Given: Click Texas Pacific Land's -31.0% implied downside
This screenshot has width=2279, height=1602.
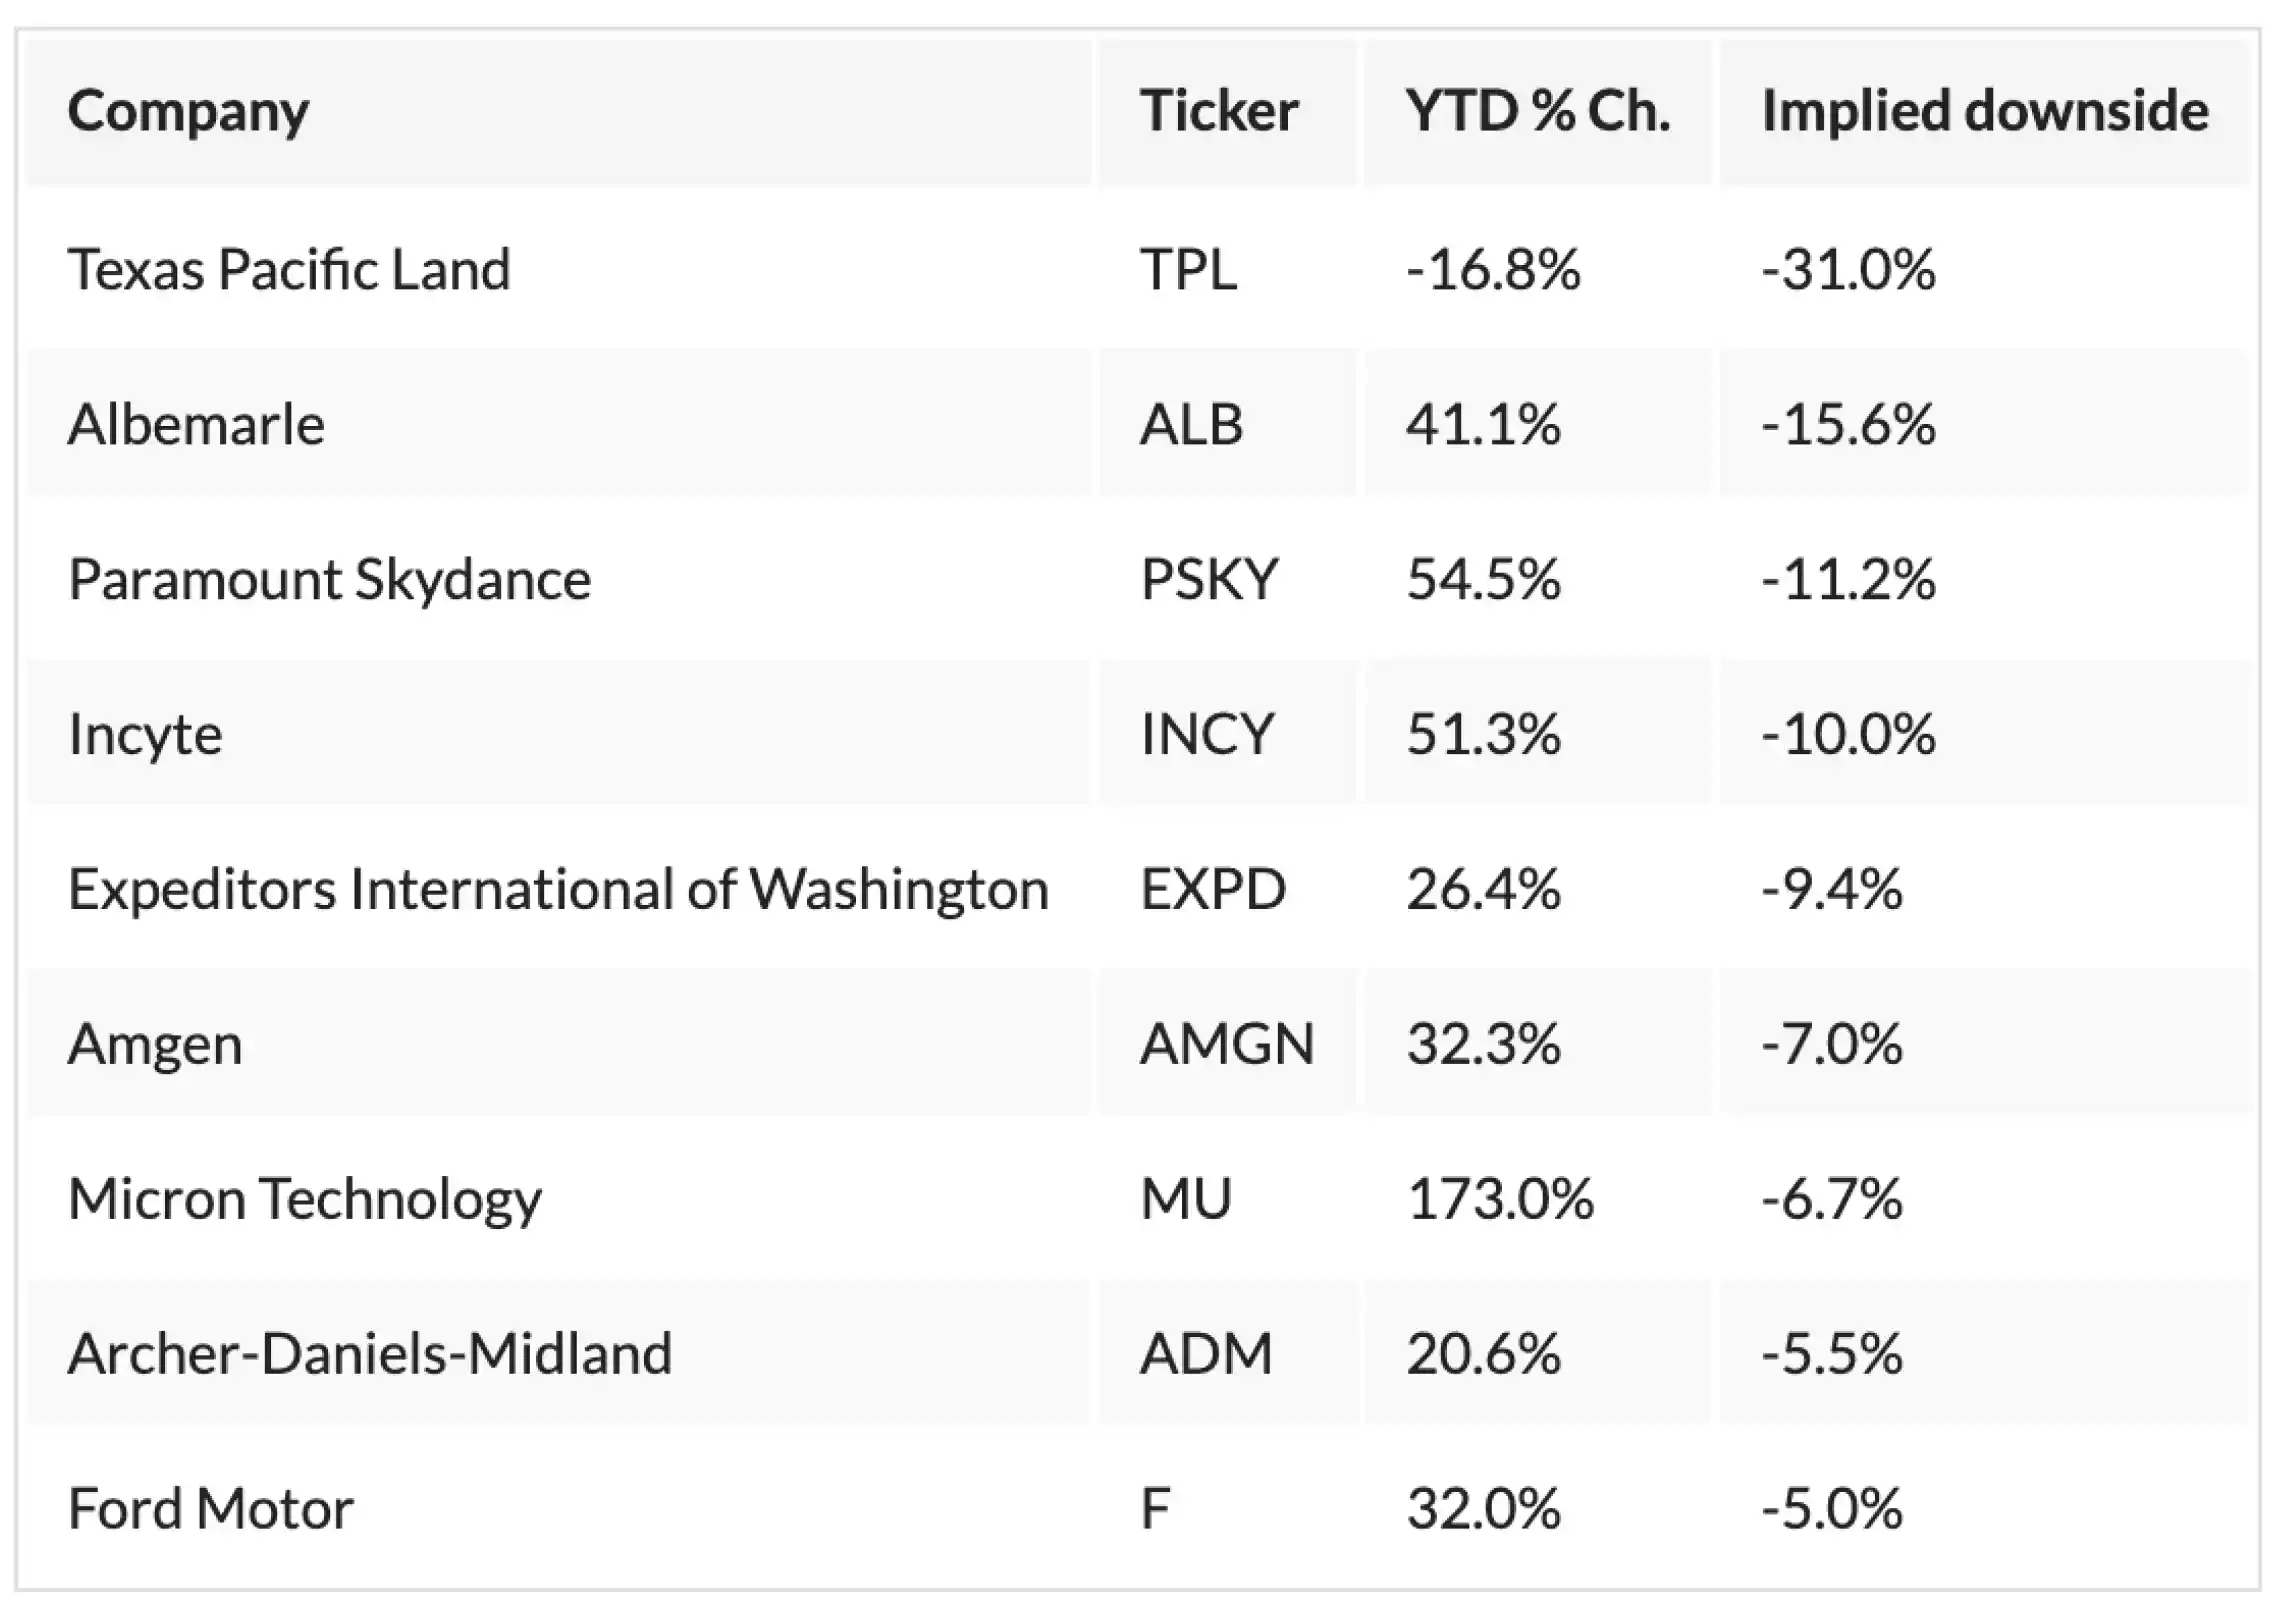Looking at the screenshot, I should (x=1848, y=270).
